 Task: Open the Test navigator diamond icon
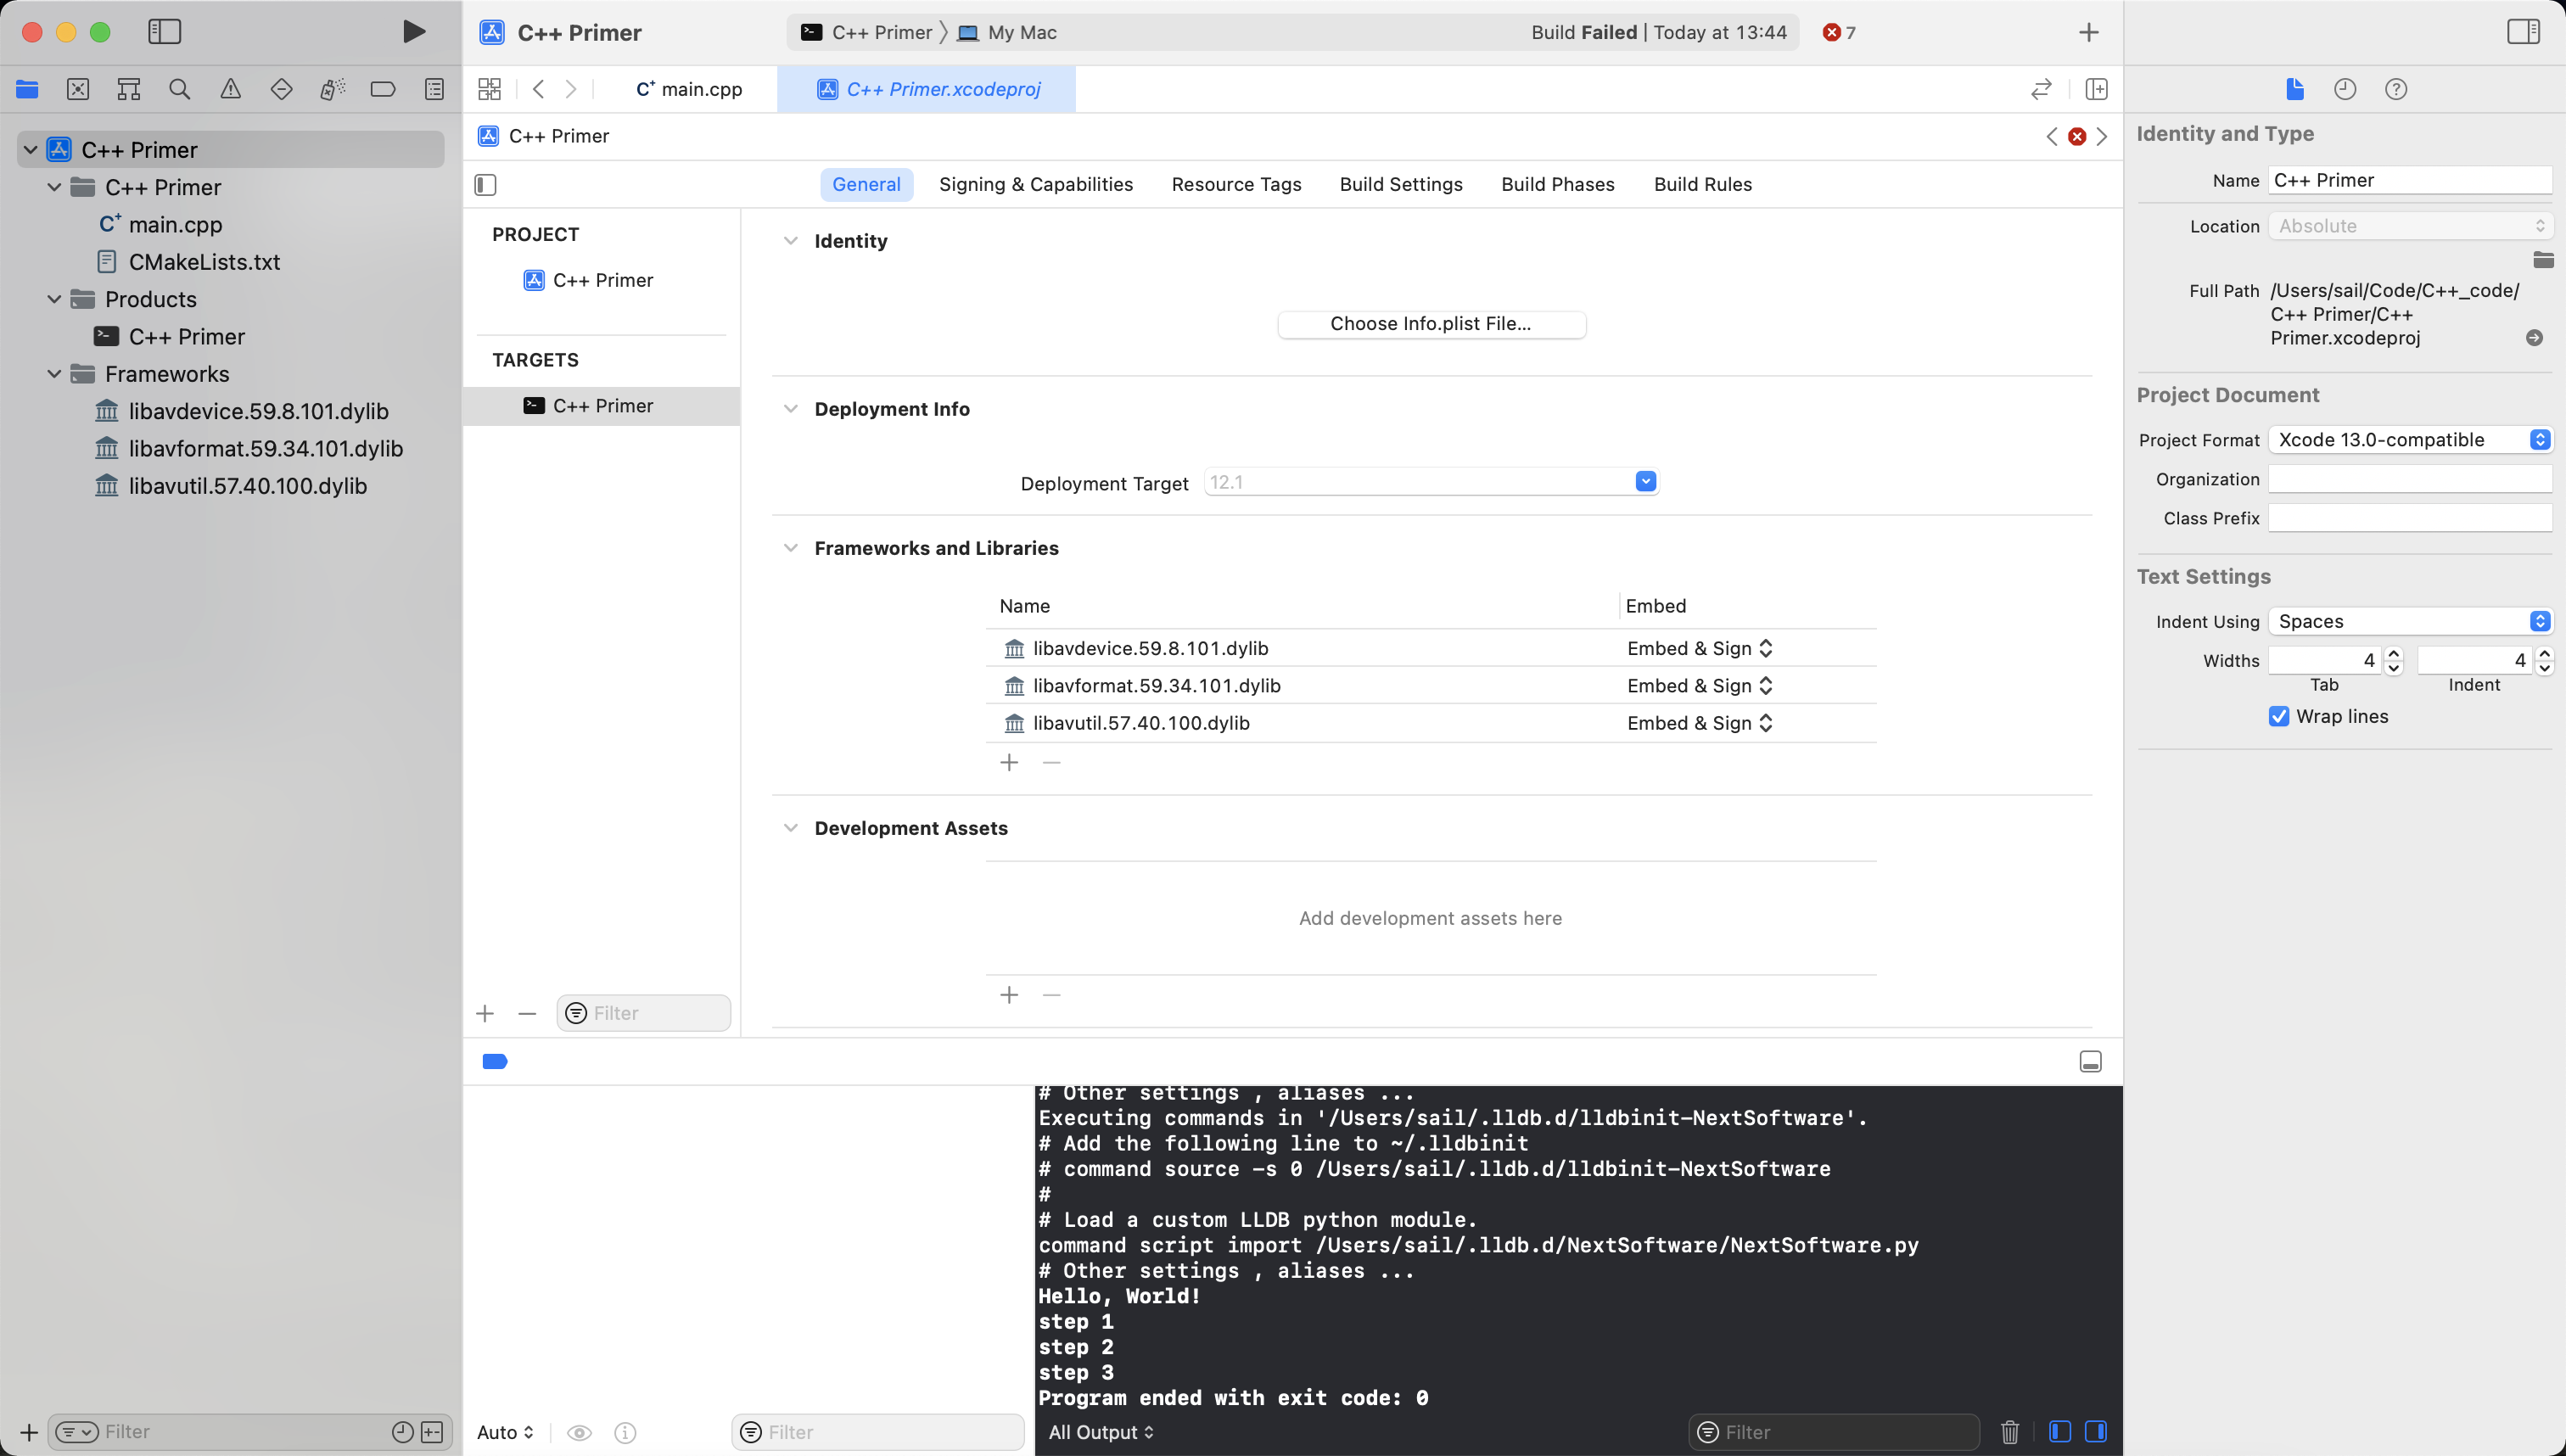click(x=282, y=89)
